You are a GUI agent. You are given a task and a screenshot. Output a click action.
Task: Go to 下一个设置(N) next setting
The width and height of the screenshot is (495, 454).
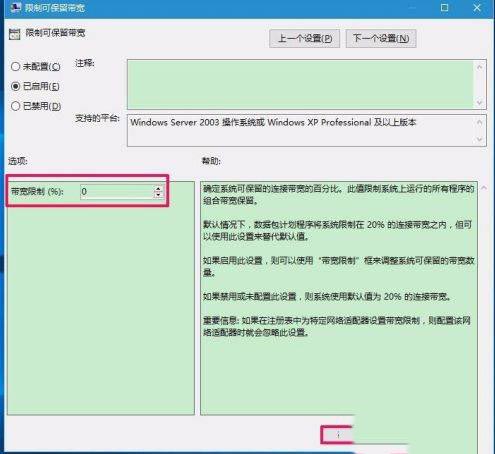point(381,39)
